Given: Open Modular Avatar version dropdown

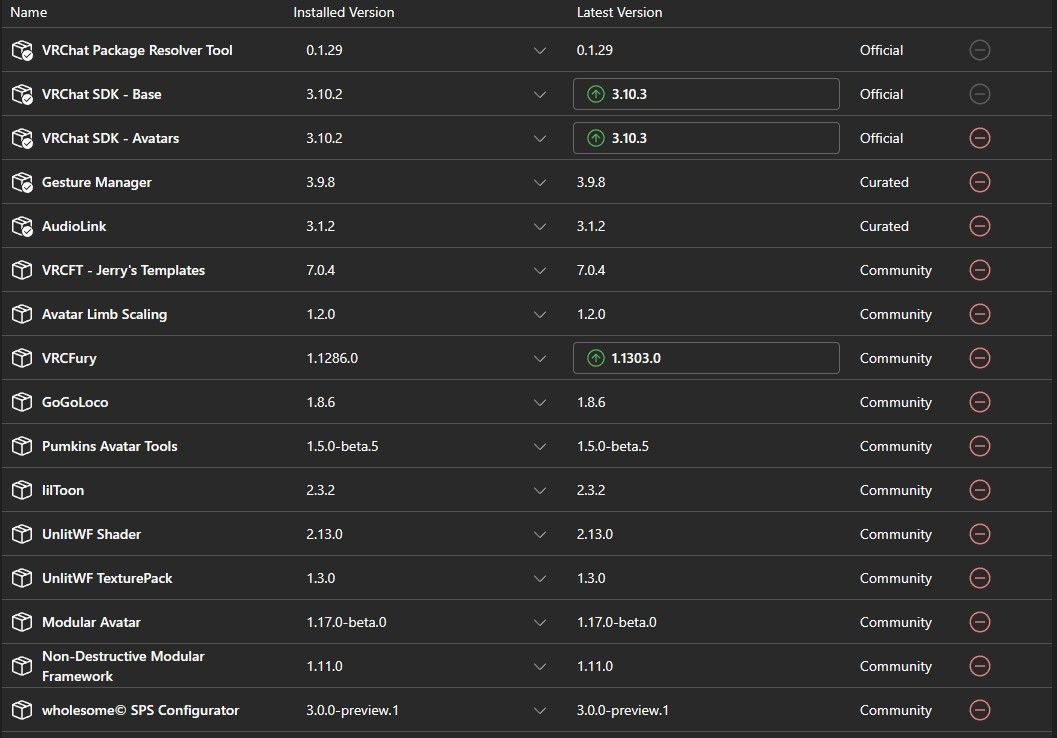Looking at the screenshot, I should 540,622.
